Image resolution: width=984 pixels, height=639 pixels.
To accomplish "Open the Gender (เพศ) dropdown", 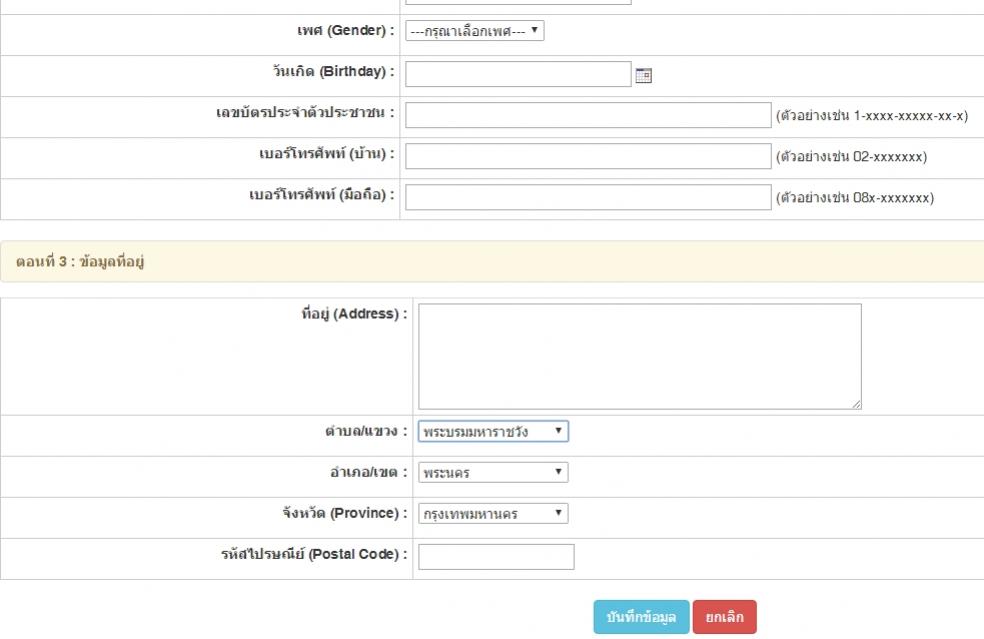I will [474, 31].
